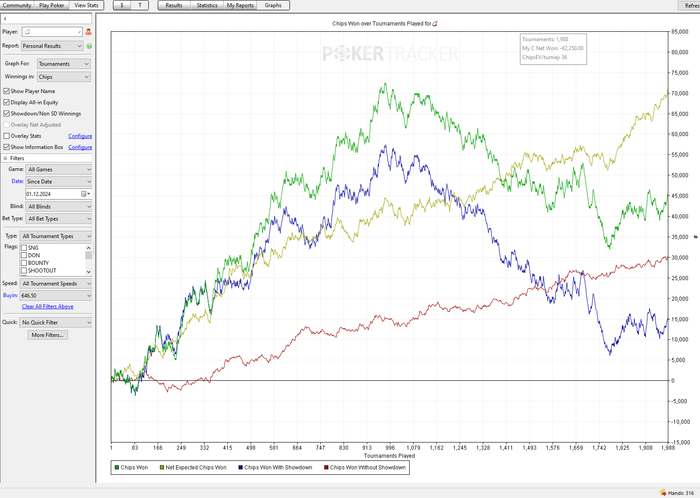The width and height of the screenshot is (700, 498).
Task: Click the Refresh button
Action: tap(689, 5)
